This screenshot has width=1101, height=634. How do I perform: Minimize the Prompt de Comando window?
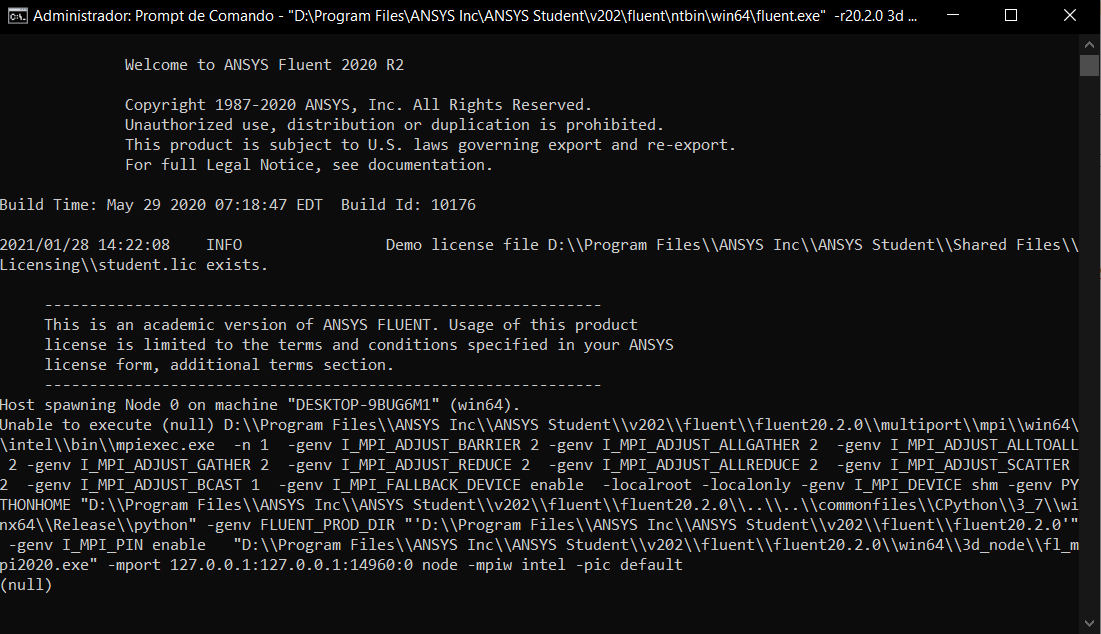[x=953, y=15]
